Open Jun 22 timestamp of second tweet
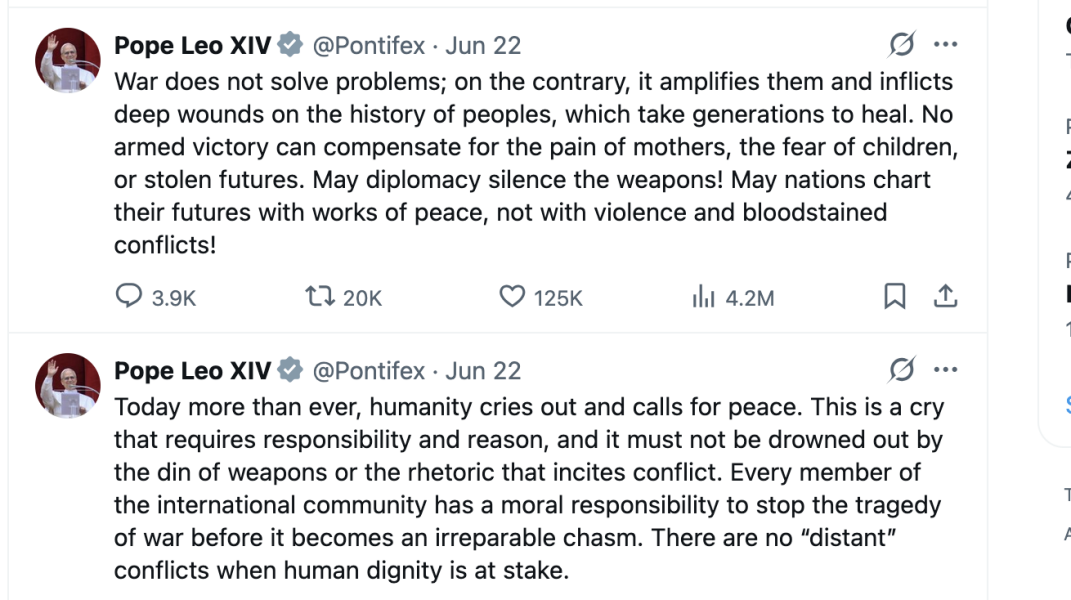1071x600 pixels. coord(483,371)
